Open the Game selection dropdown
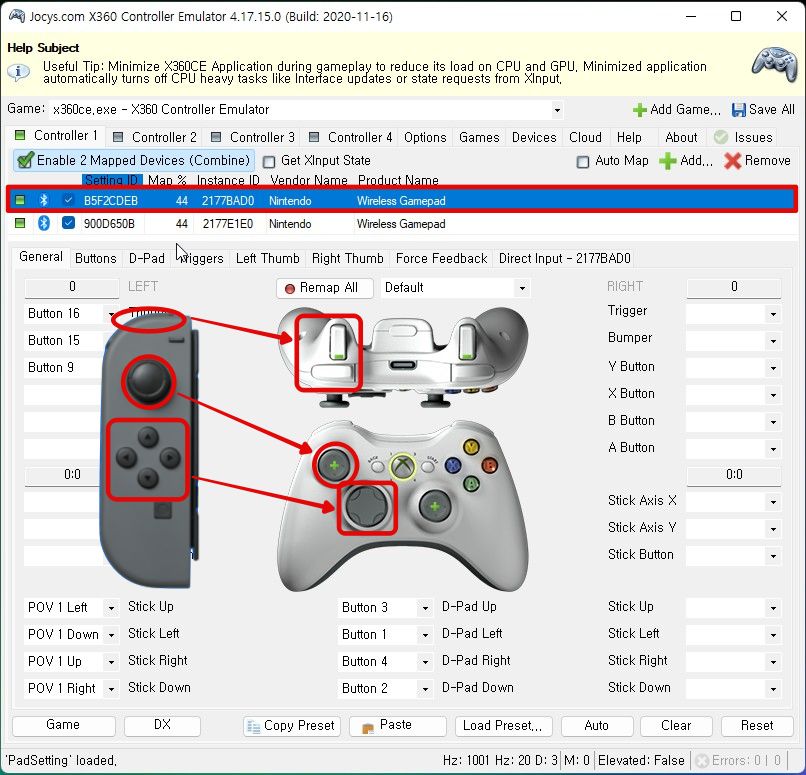This screenshot has height=775, width=806. (x=557, y=110)
